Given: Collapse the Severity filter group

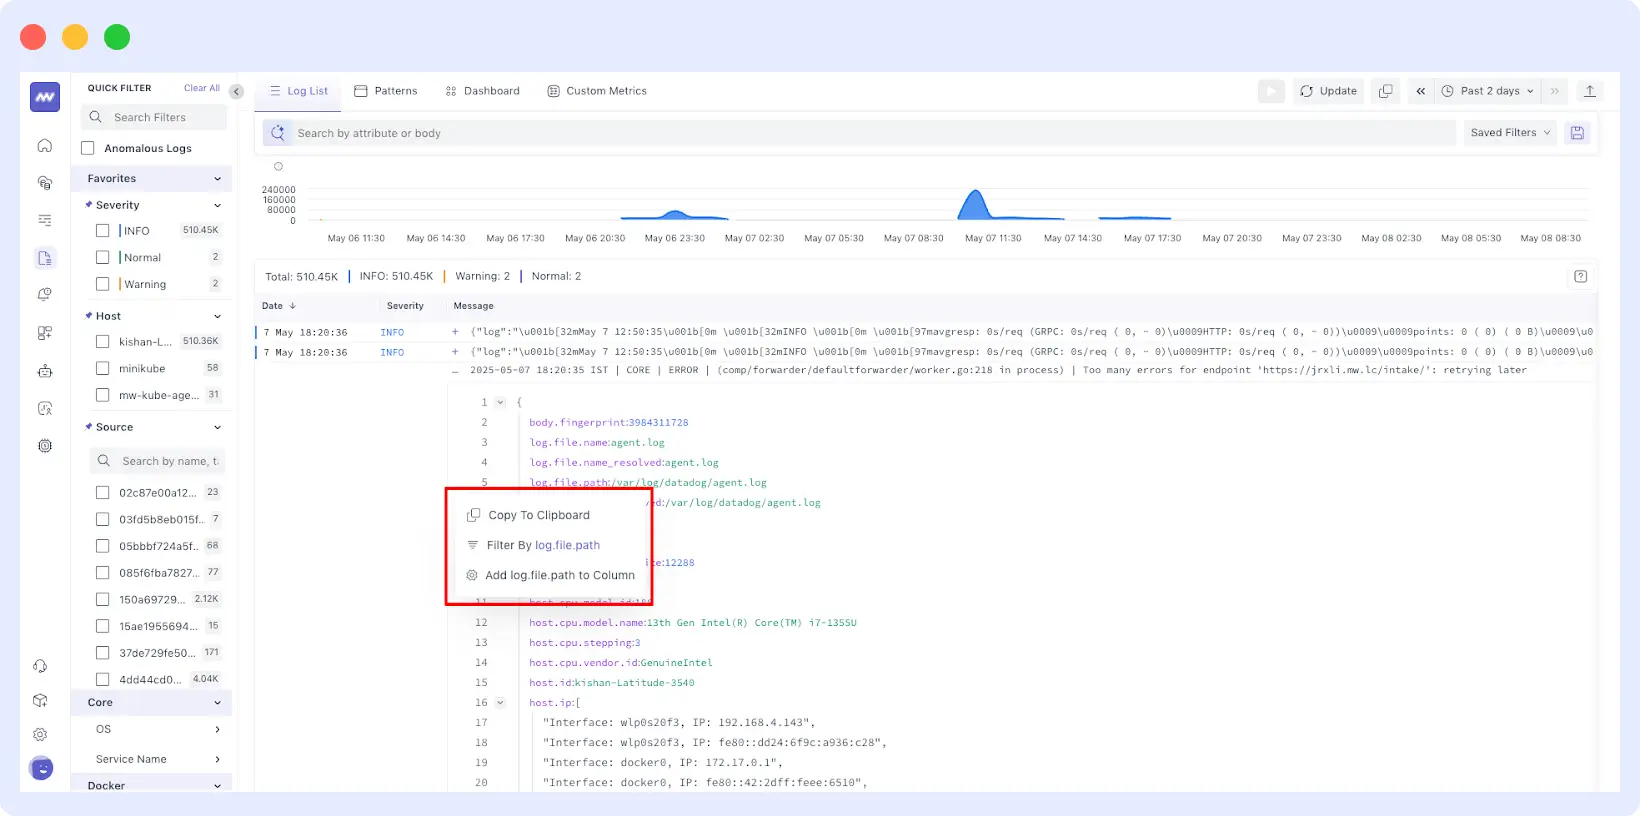Looking at the screenshot, I should [217, 205].
